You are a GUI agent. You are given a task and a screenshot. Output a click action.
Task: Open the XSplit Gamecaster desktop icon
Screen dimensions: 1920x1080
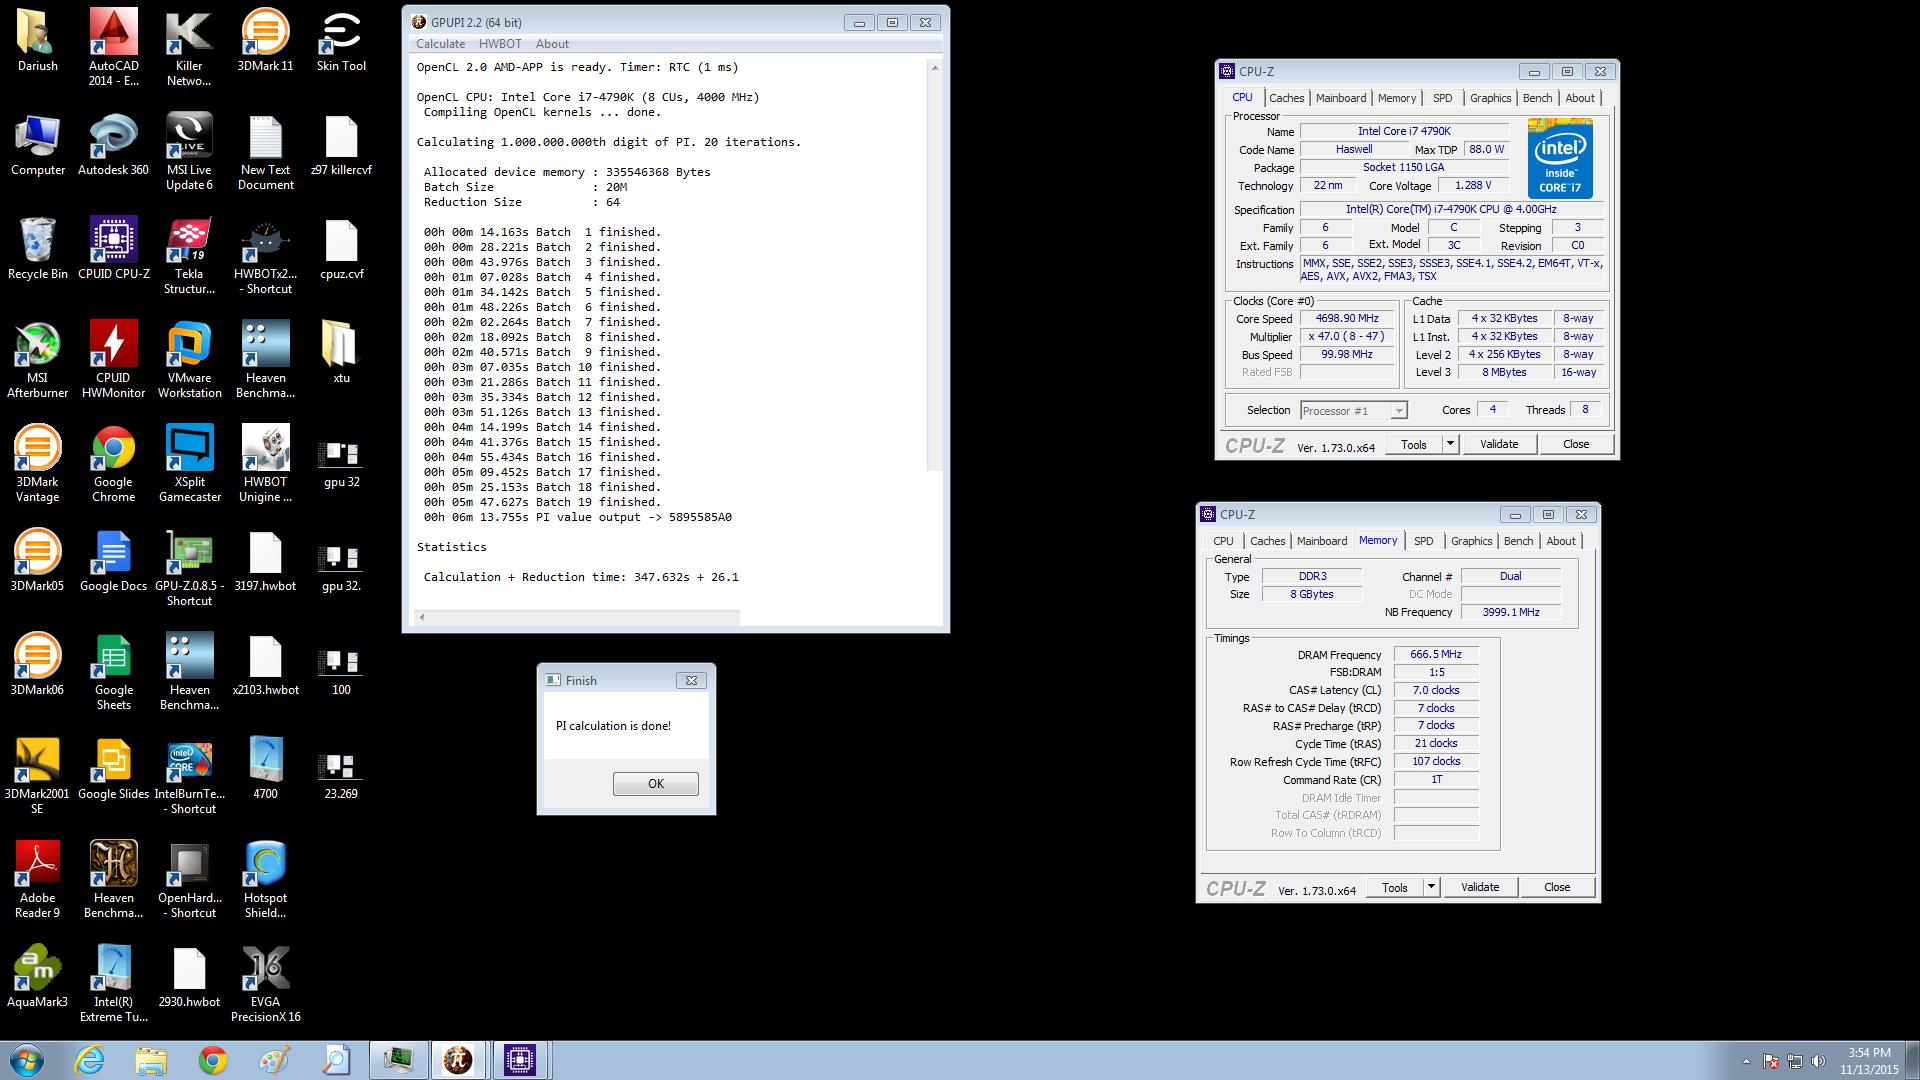point(189,464)
